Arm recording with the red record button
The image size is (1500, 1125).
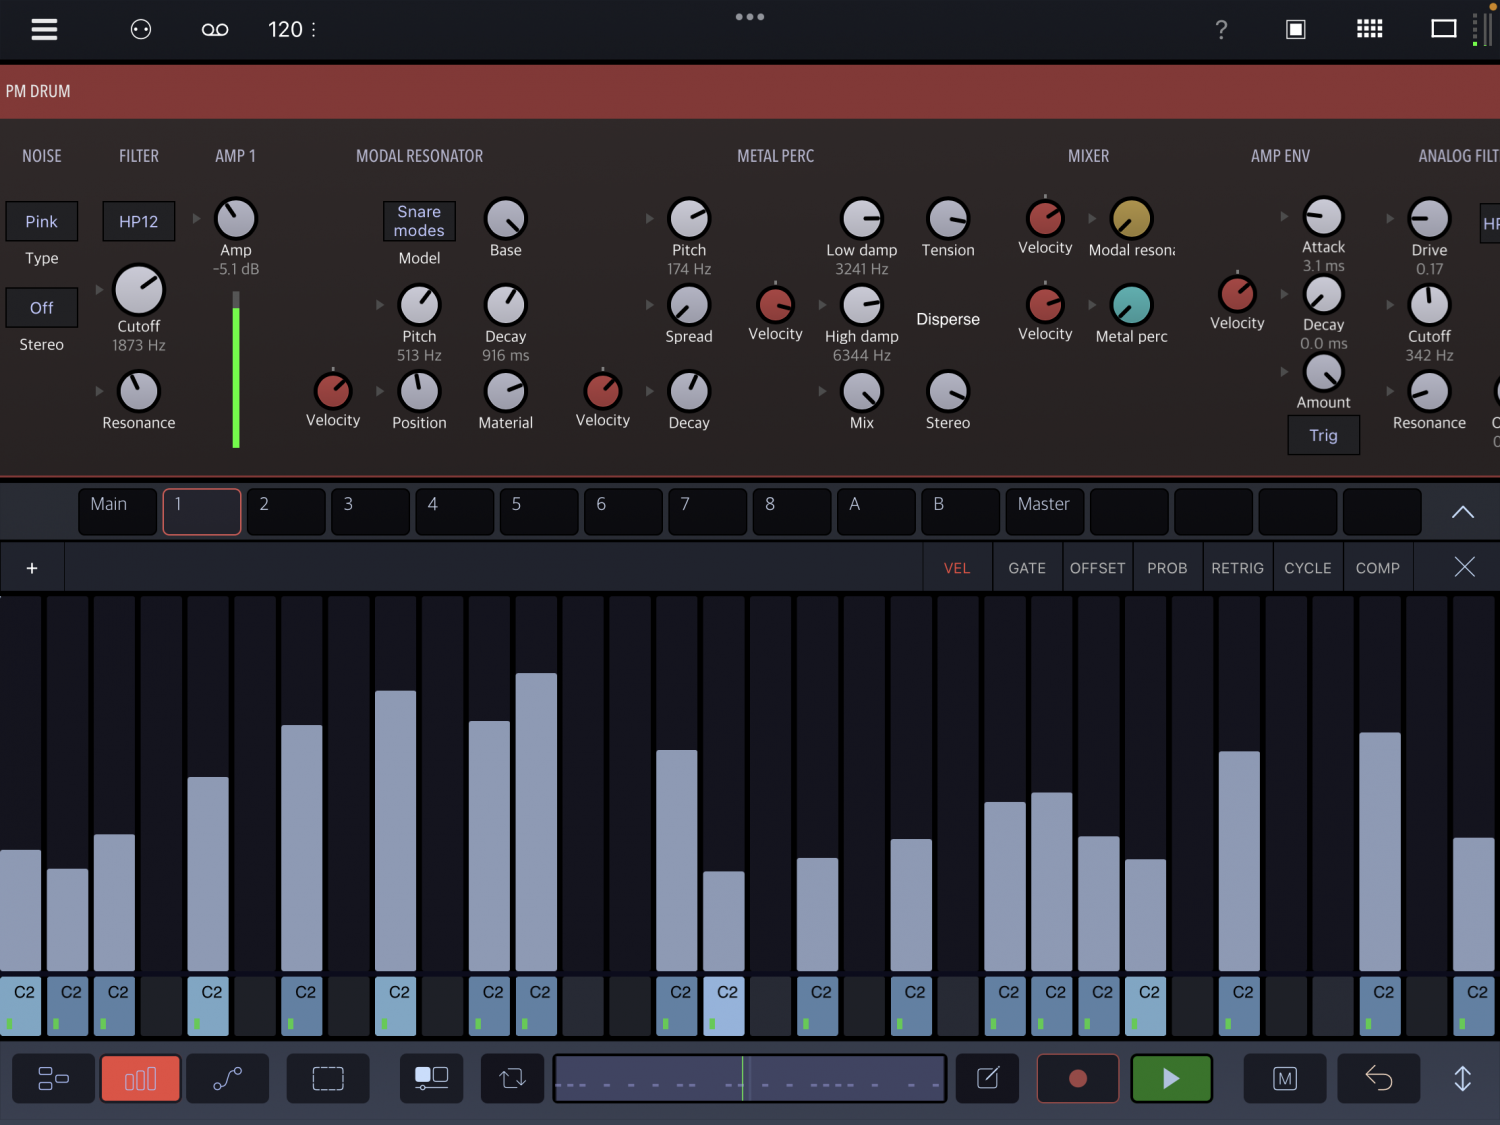(1077, 1078)
